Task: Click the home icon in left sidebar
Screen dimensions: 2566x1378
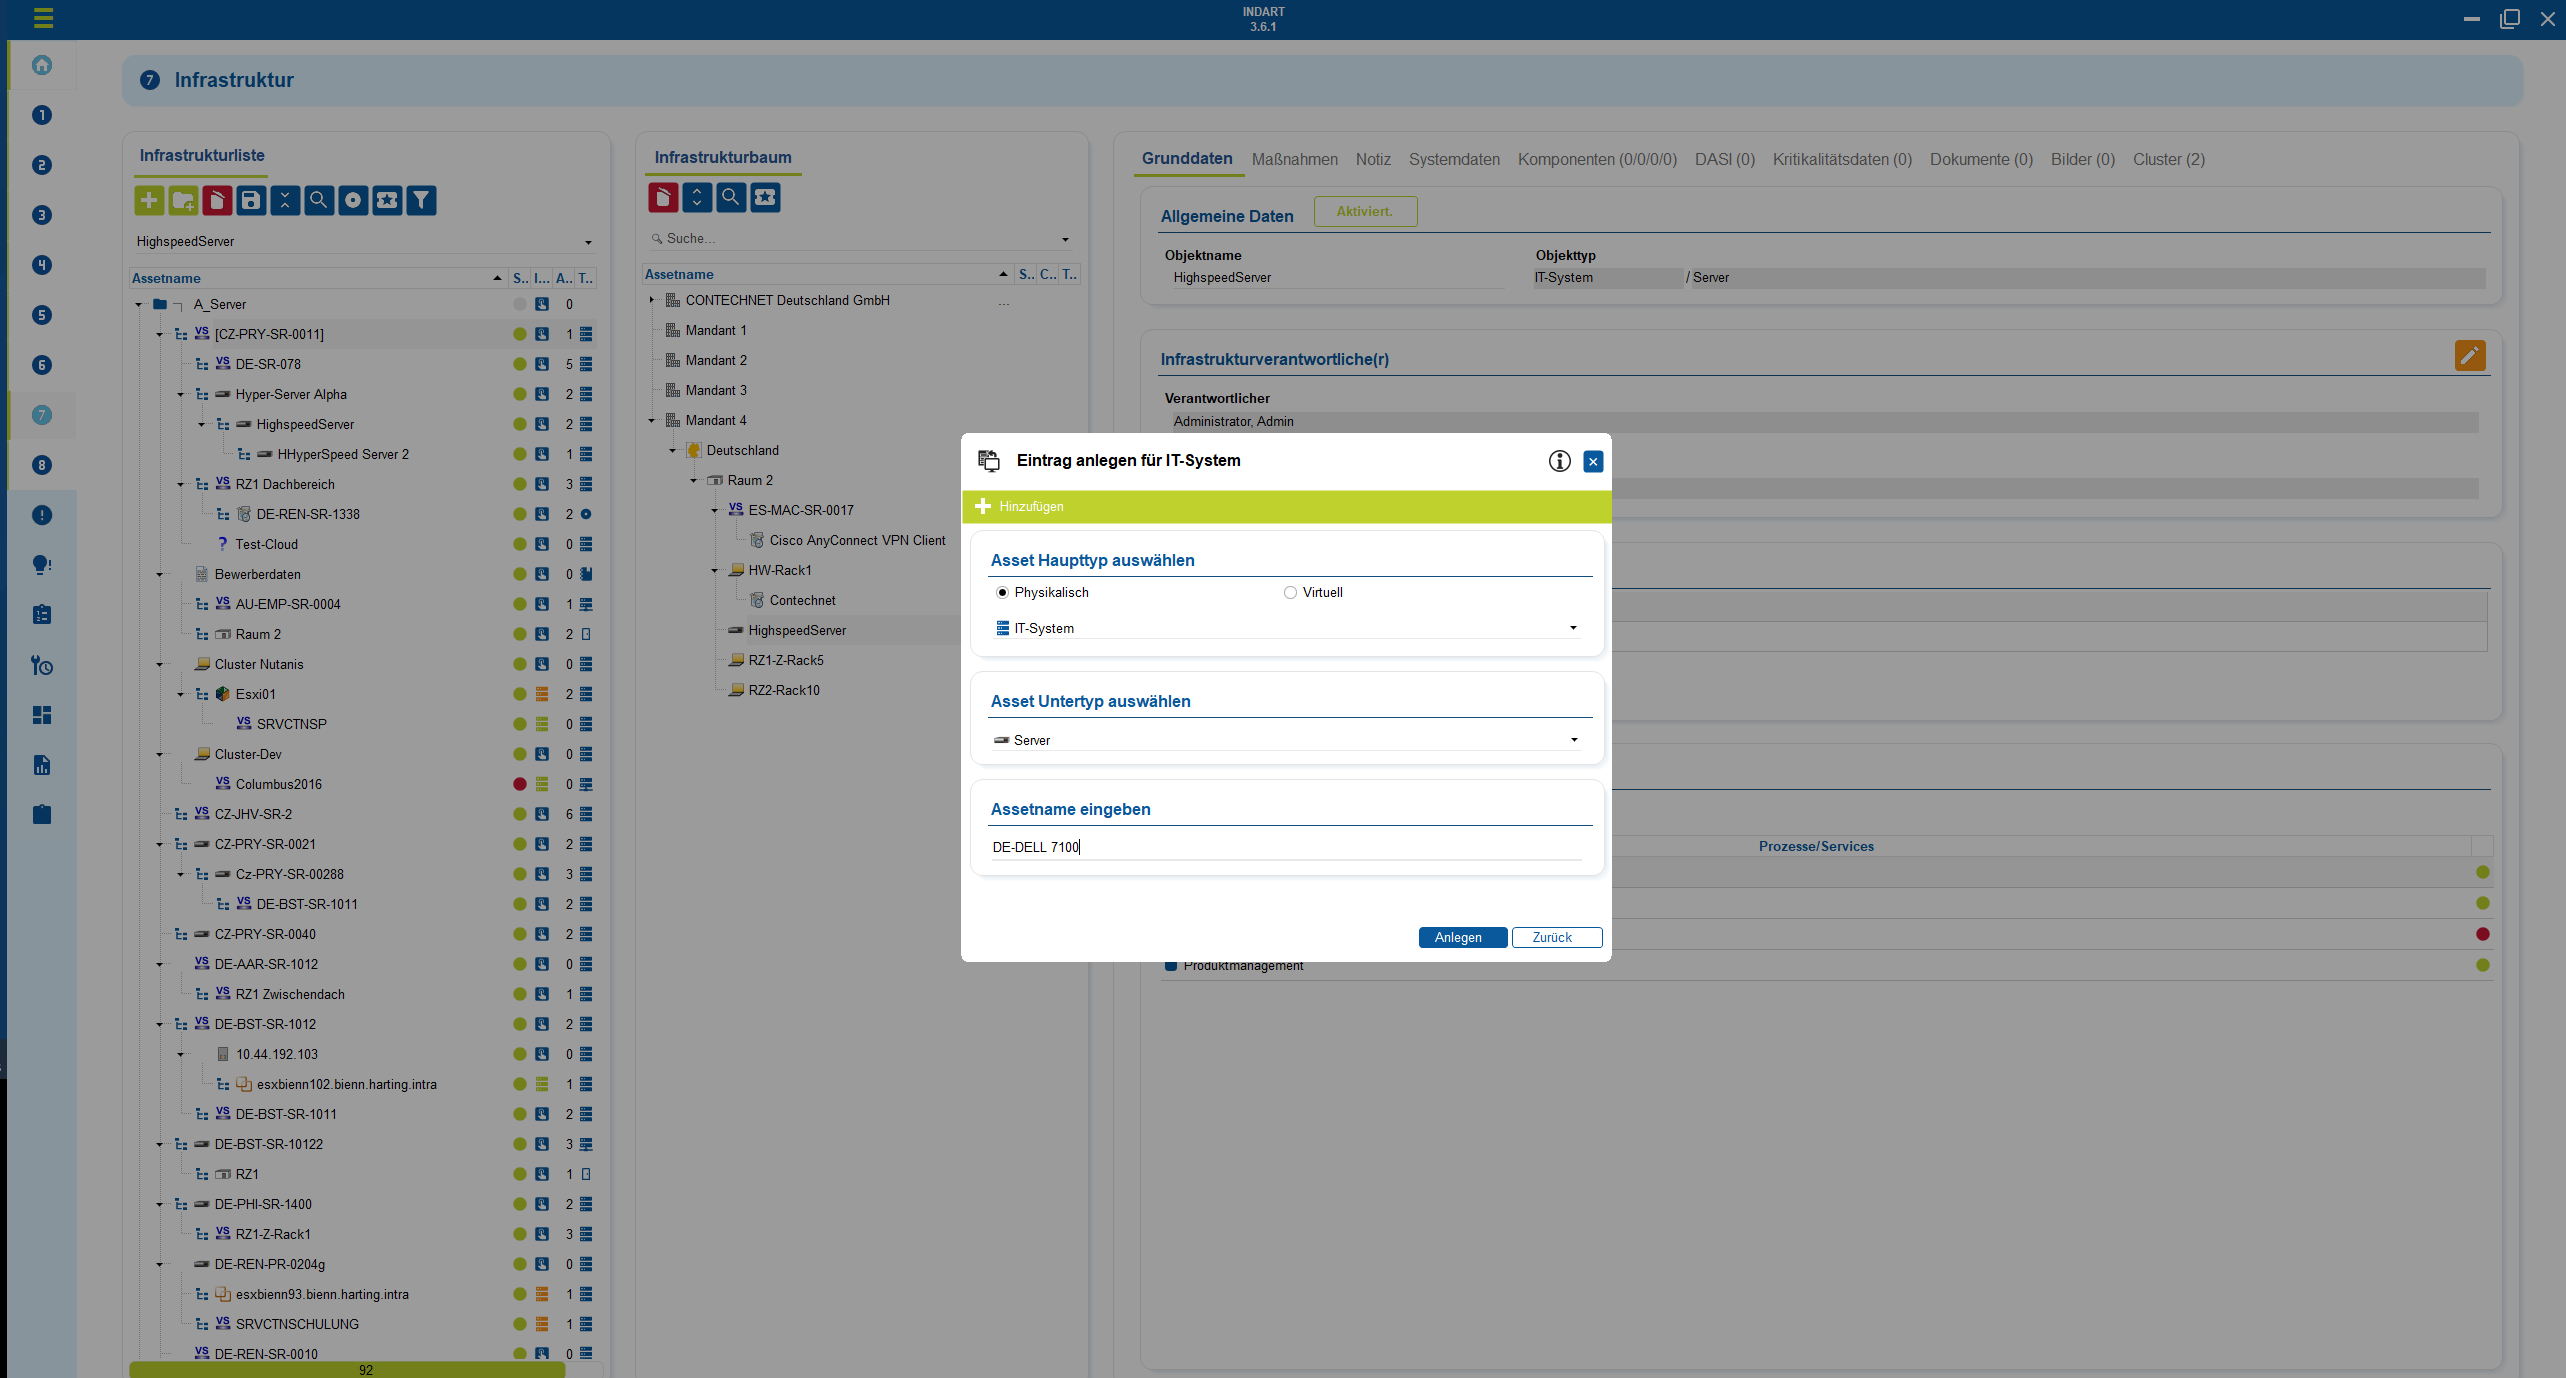Action: [x=42, y=65]
